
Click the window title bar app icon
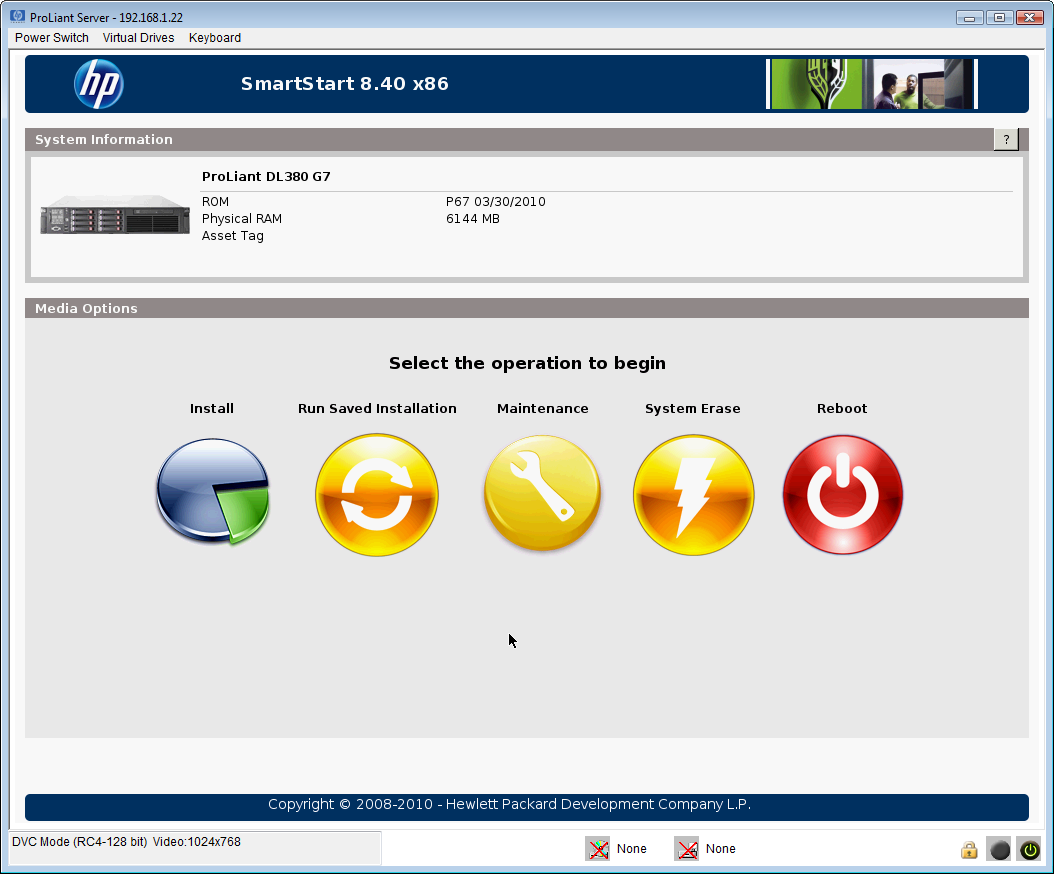[x=17, y=16]
